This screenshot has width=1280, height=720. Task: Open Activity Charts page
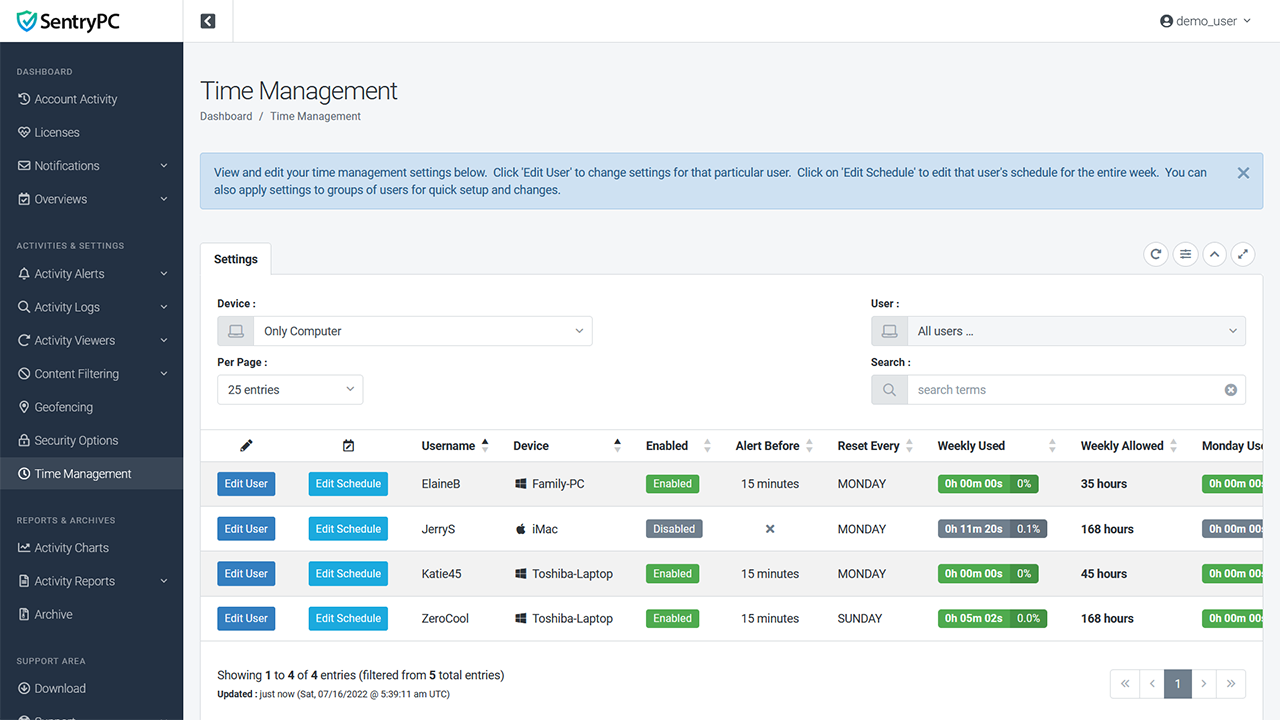click(91, 548)
